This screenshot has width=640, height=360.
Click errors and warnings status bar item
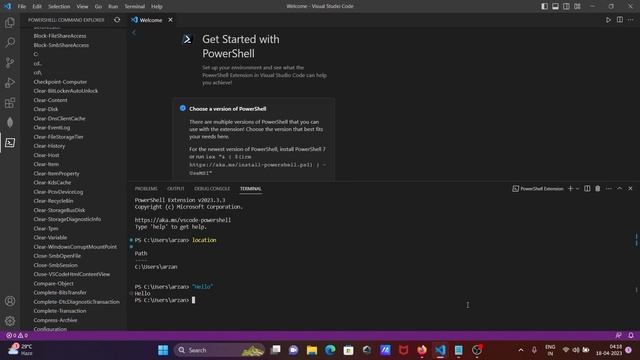click(x=17, y=335)
